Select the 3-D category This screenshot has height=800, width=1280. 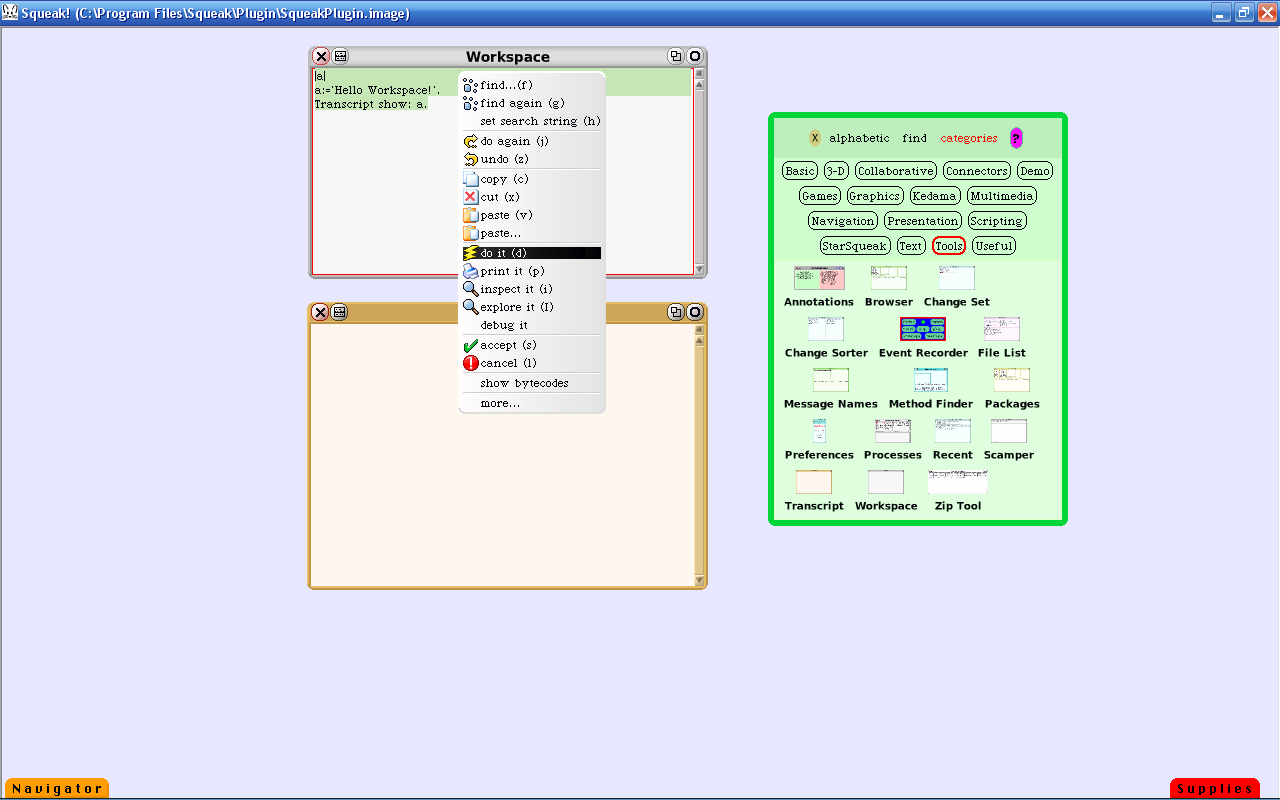[836, 171]
